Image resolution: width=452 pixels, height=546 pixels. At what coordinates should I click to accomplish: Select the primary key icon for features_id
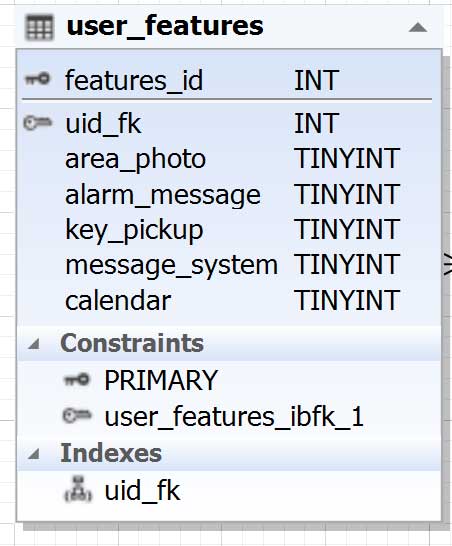click(x=37, y=79)
